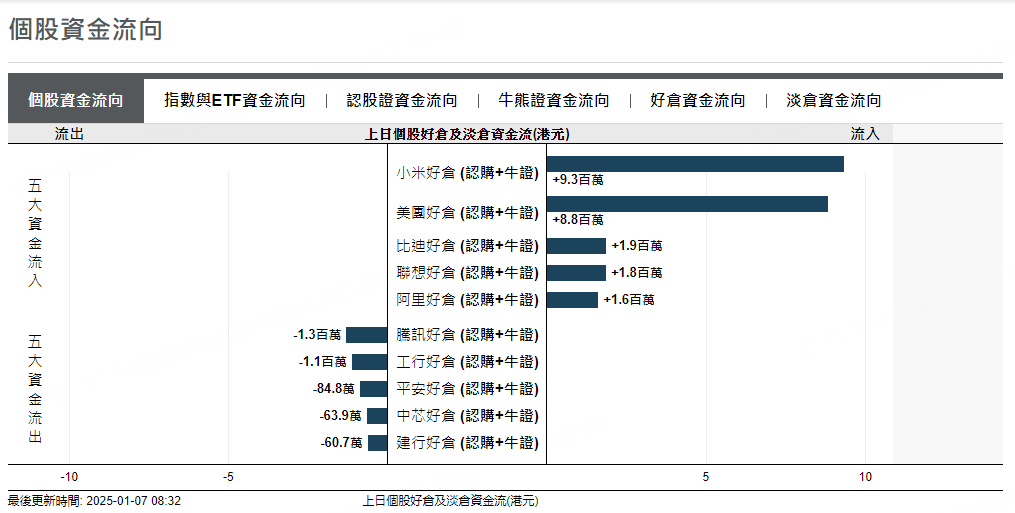Click the -5 axis tick label
The width and height of the screenshot is (1015, 513).
pos(229,477)
